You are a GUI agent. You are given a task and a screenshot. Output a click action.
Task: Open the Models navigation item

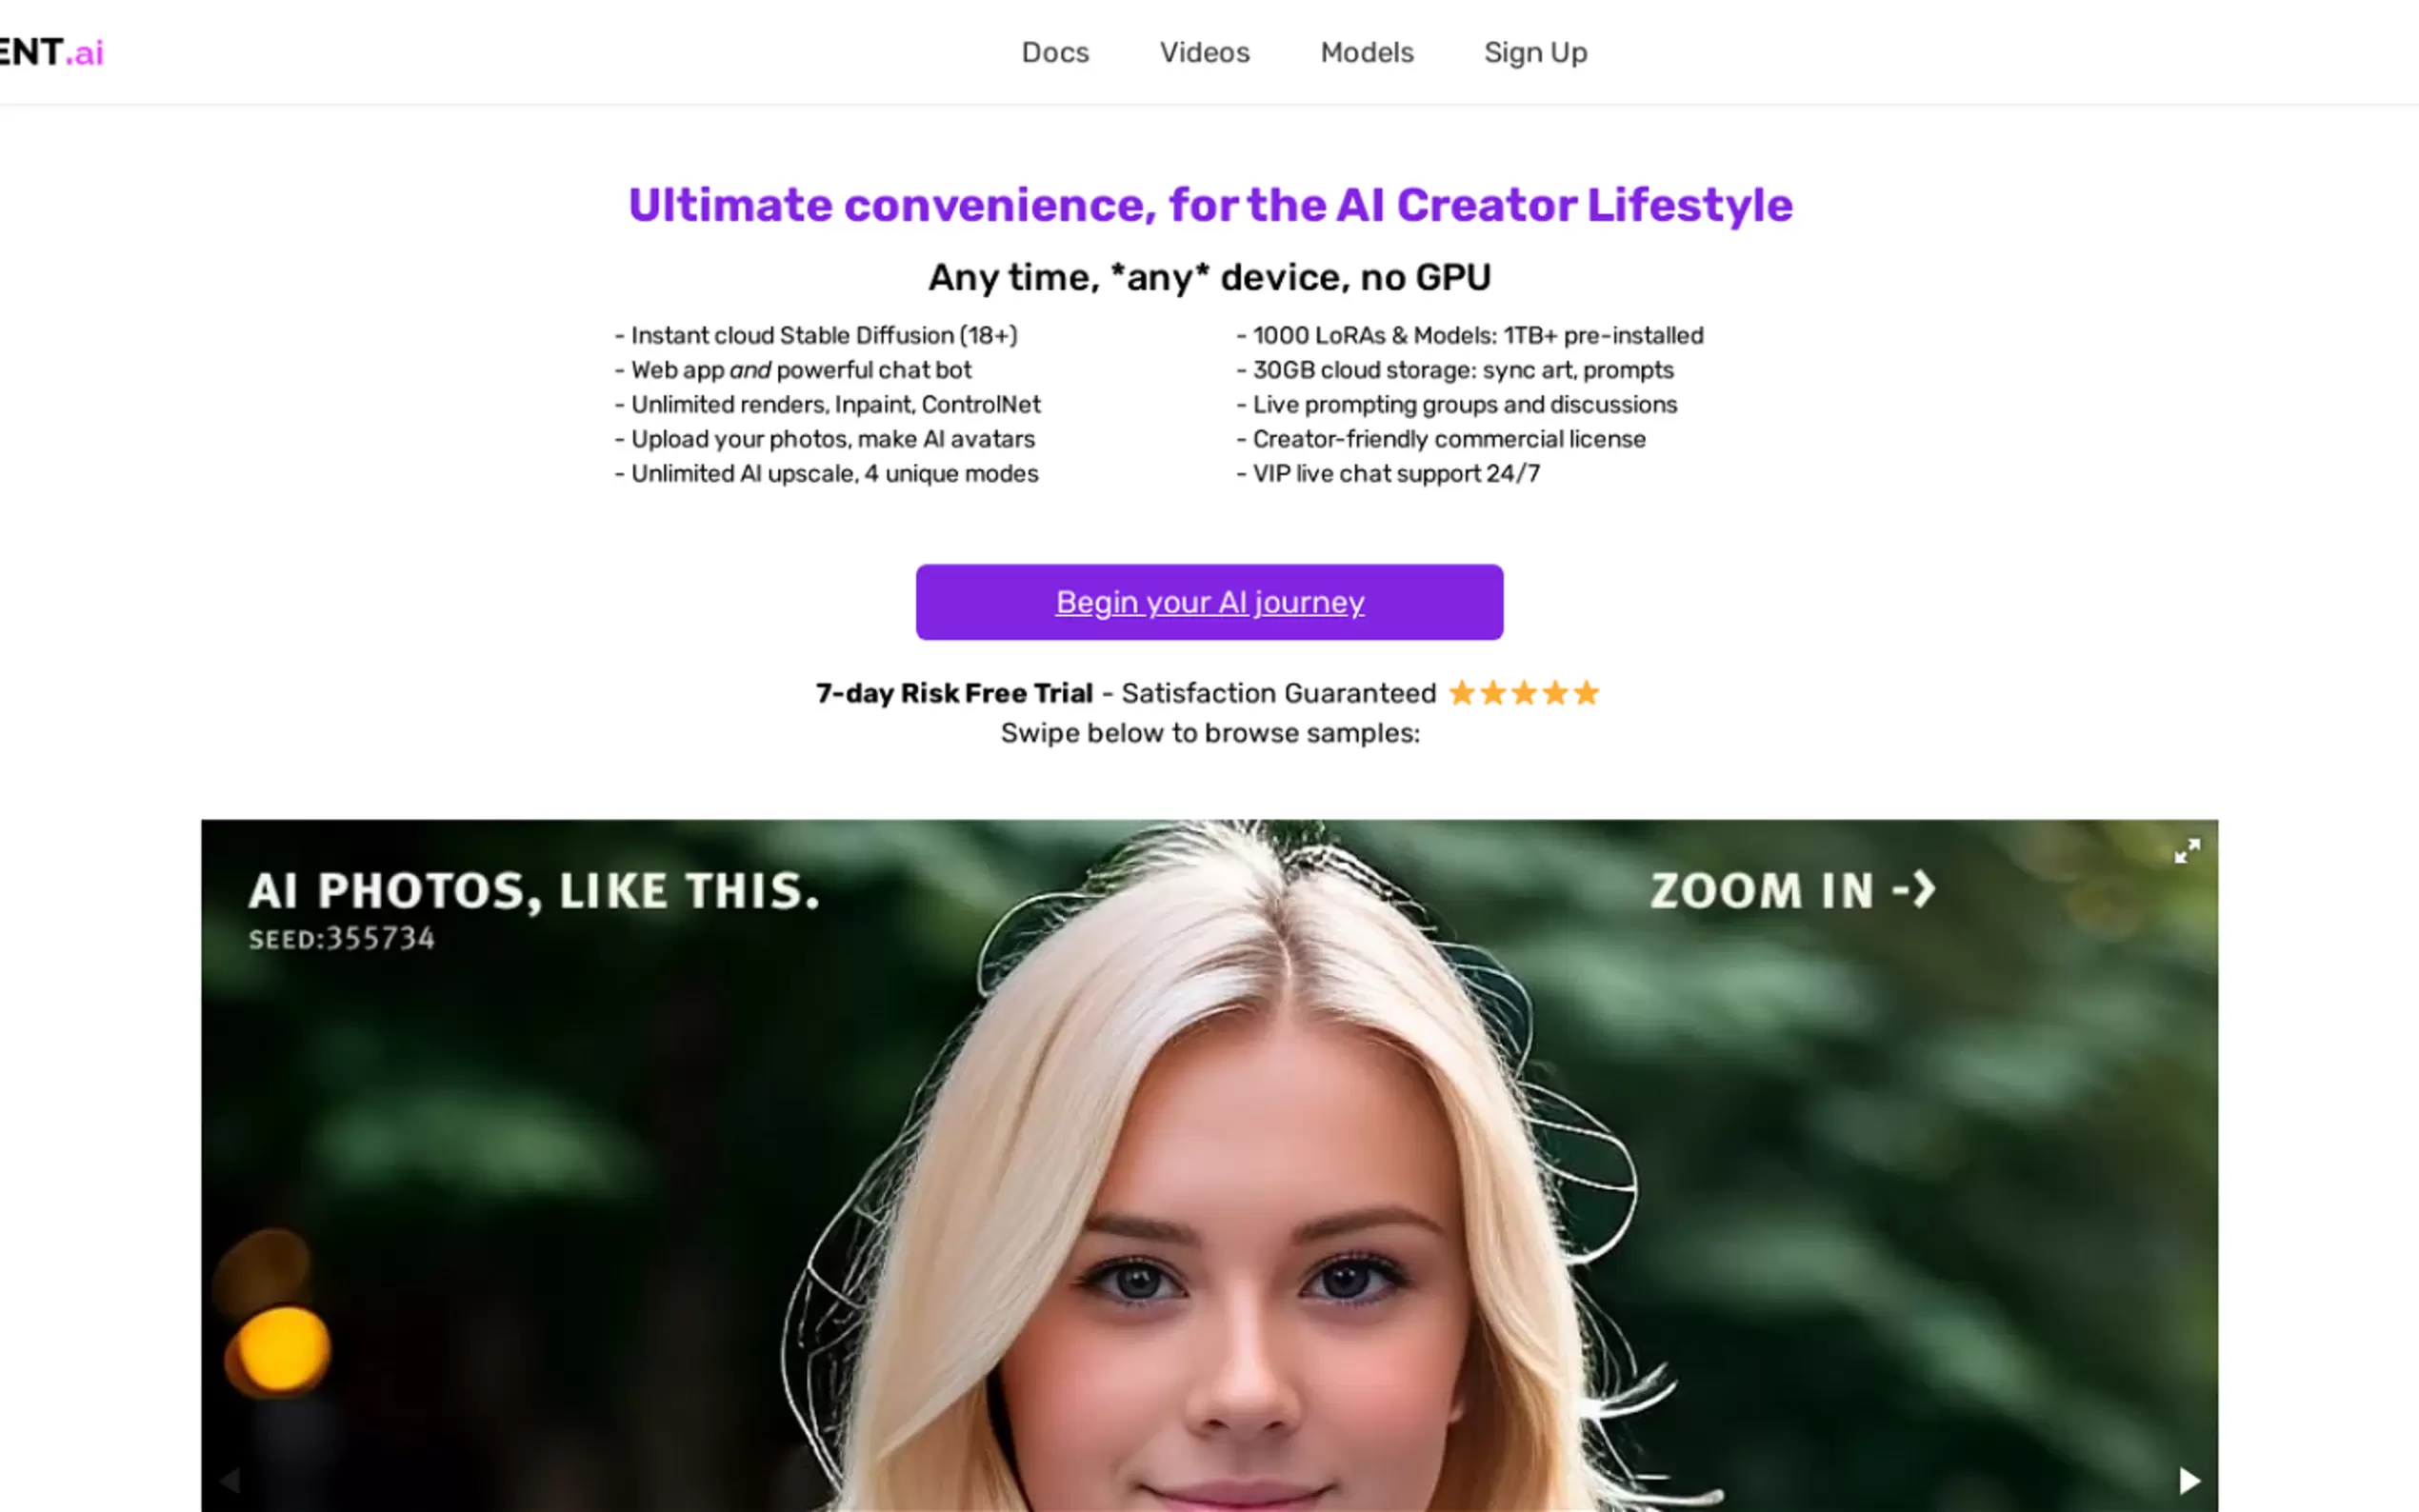[1367, 52]
